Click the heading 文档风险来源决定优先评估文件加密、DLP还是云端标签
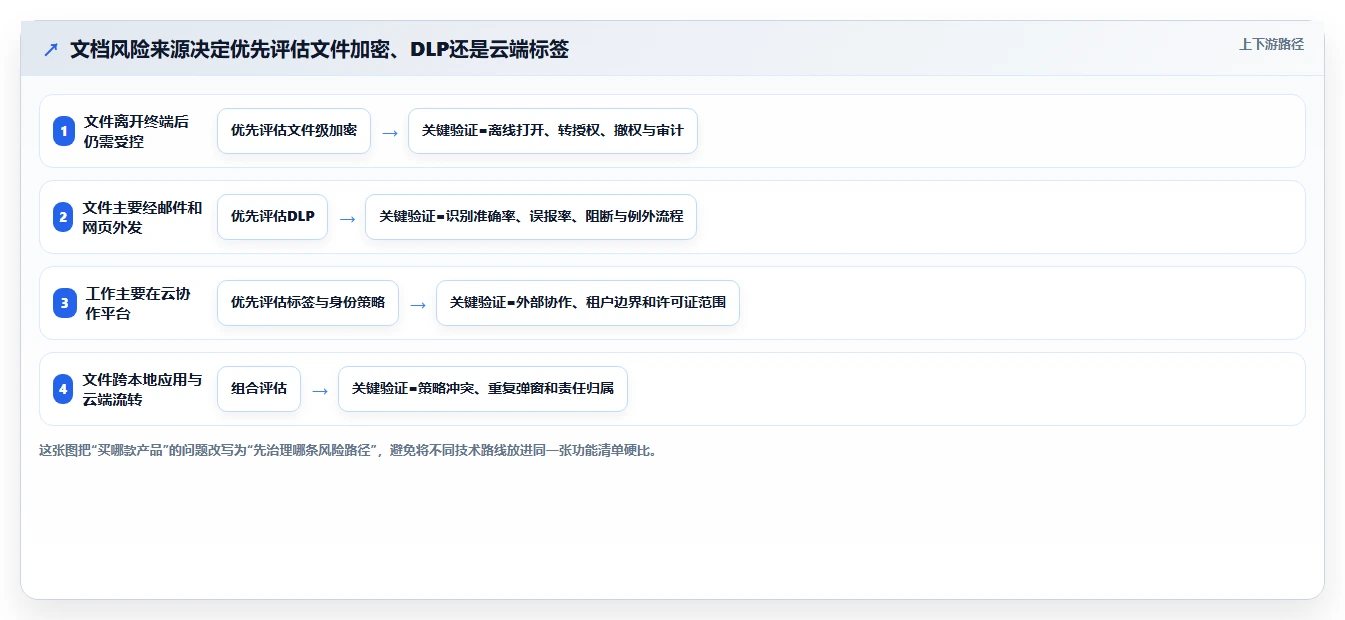Screen dimensions: 1345x620 point(319,49)
